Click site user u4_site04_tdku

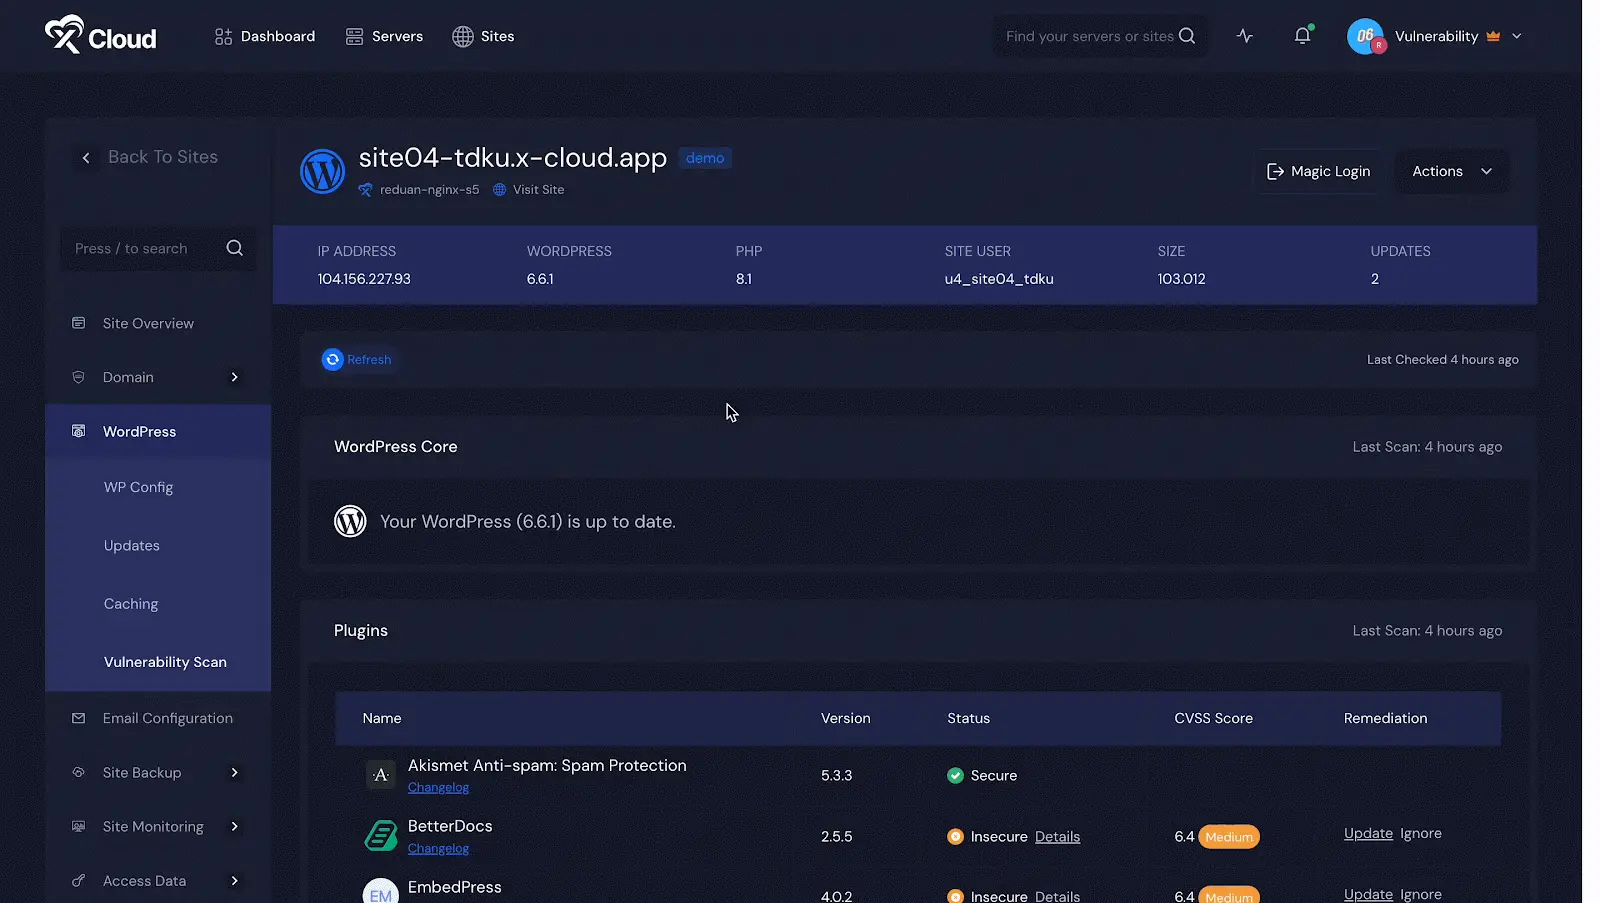pyautogui.click(x=999, y=279)
